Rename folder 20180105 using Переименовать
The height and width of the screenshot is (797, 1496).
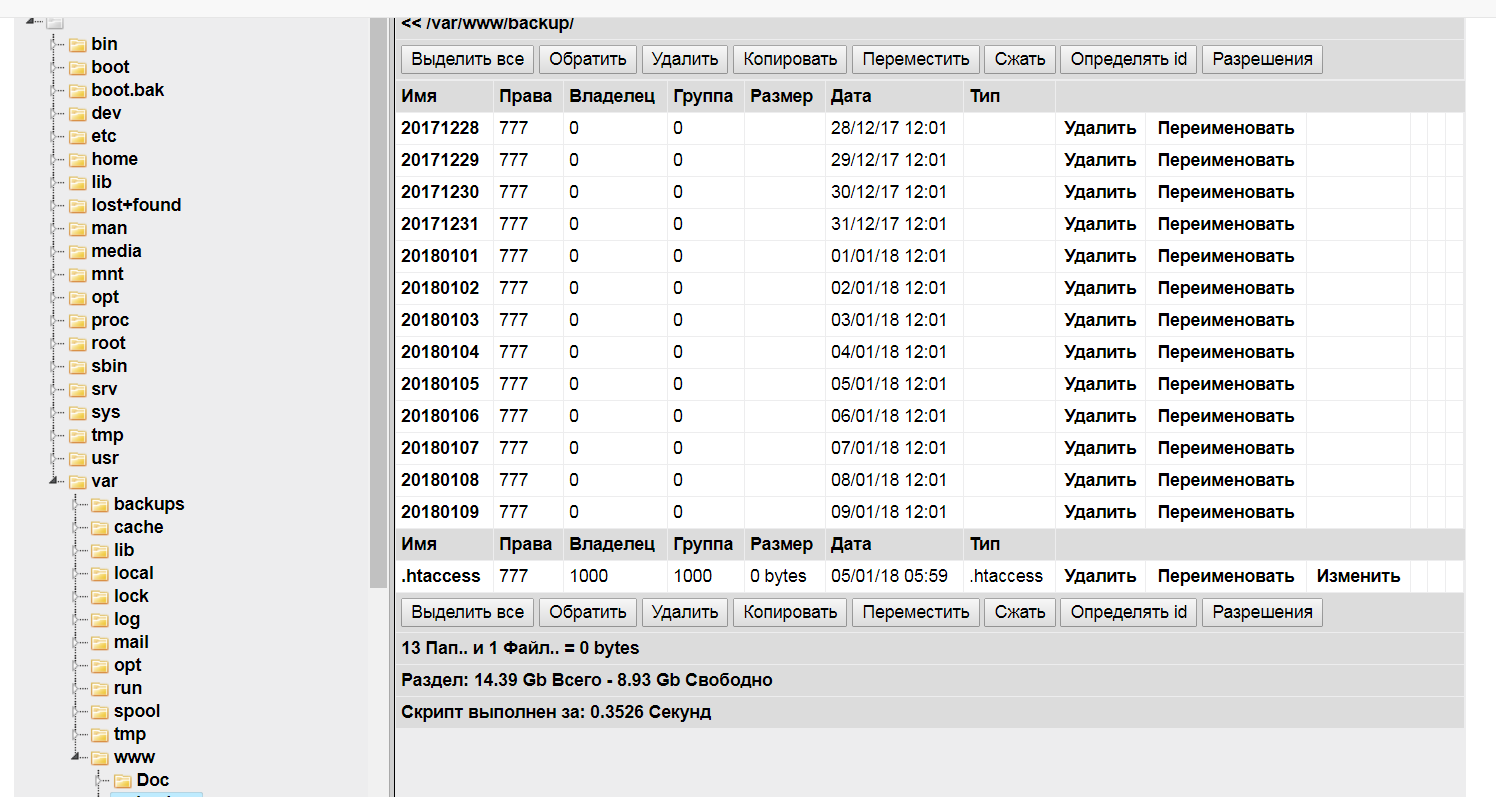1226,384
